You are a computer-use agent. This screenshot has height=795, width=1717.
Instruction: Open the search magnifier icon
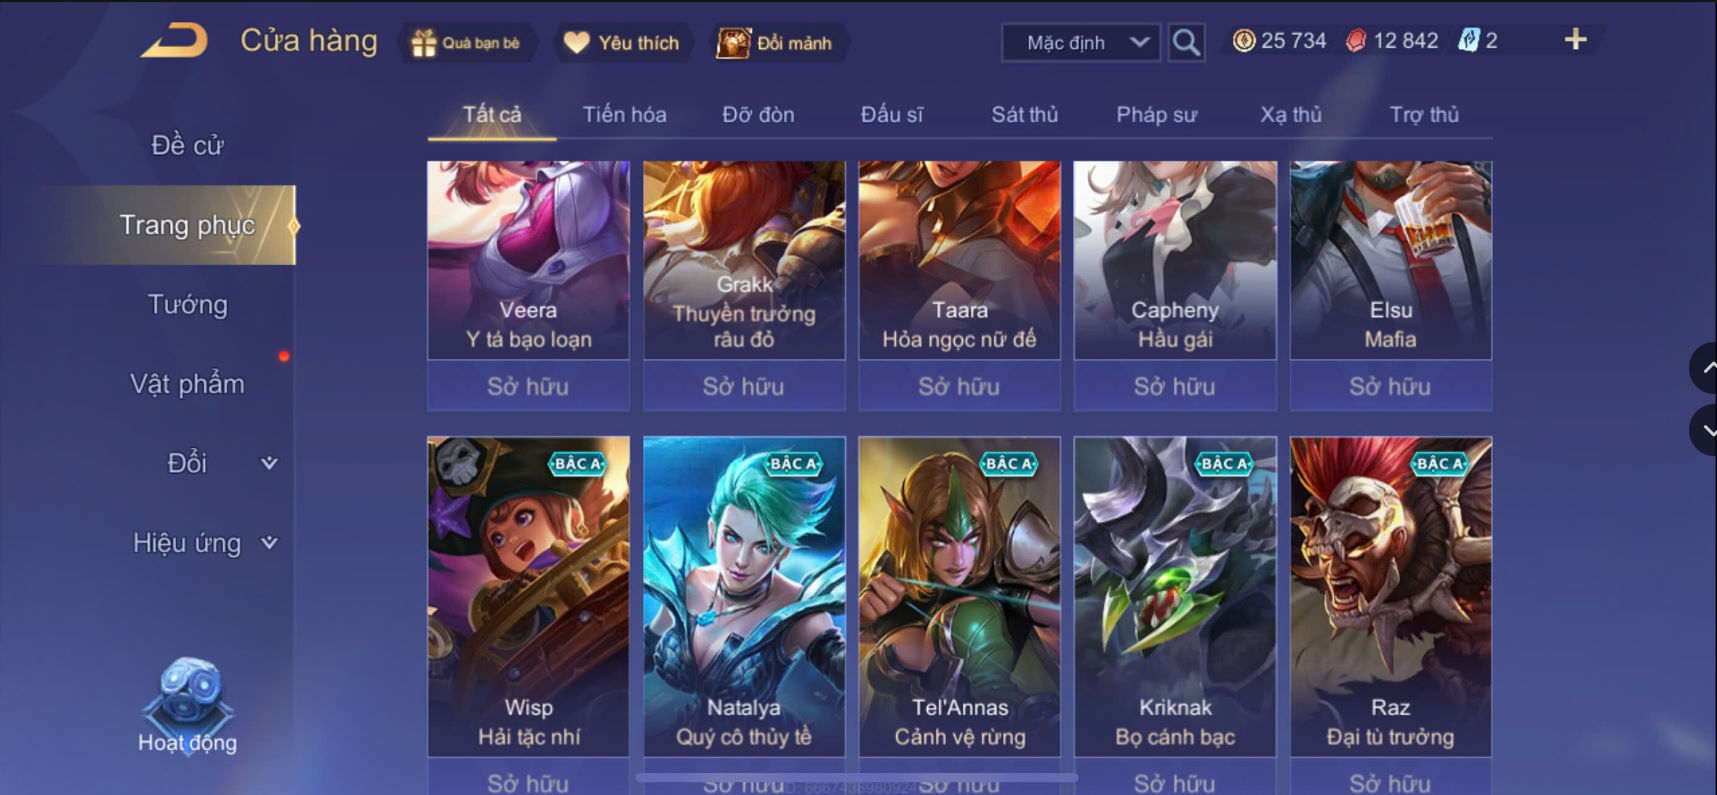coord(1186,43)
